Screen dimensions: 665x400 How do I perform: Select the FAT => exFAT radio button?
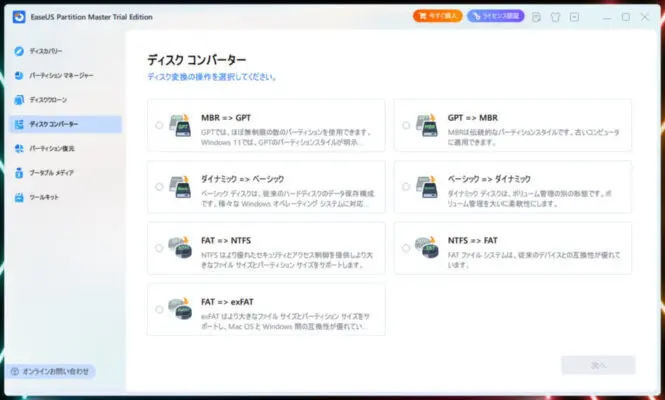[x=159, y=309]
